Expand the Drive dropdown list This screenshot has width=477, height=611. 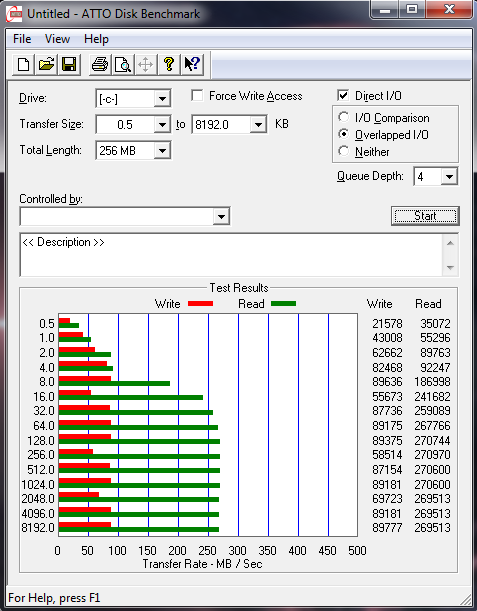[x=162, y=99]
